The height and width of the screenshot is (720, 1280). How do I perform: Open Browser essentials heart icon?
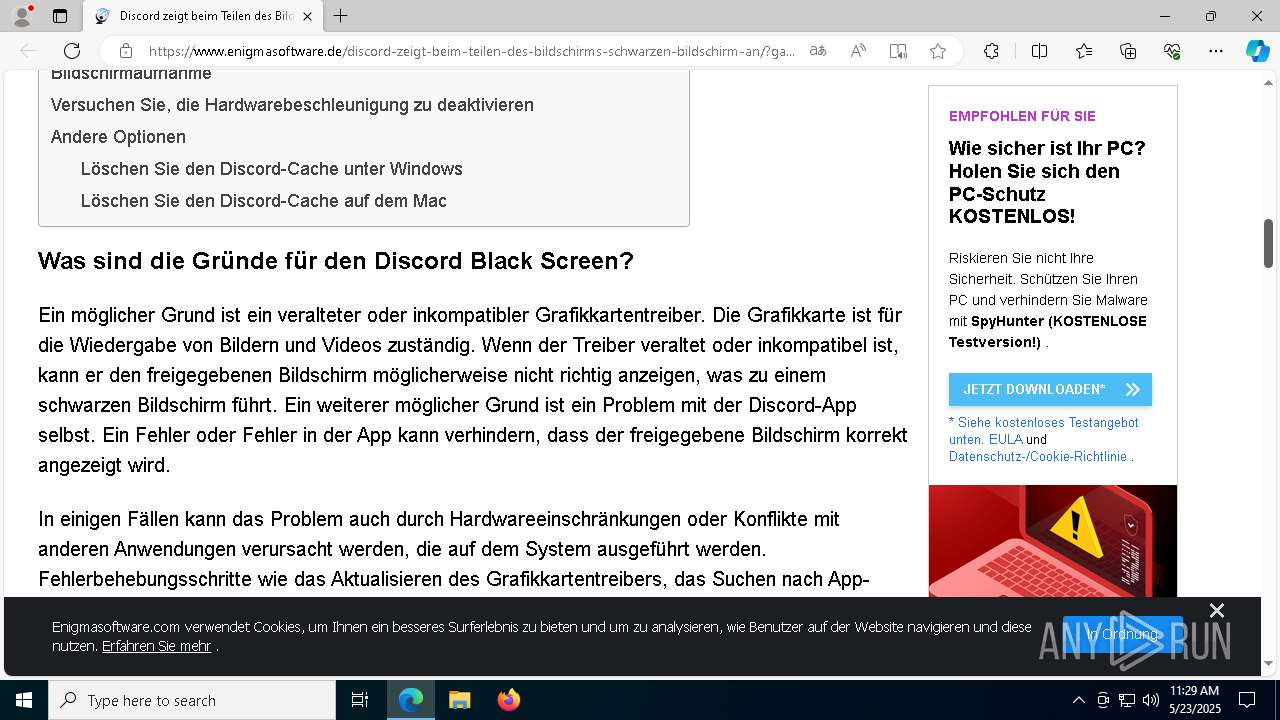(x=1172, y=51)
